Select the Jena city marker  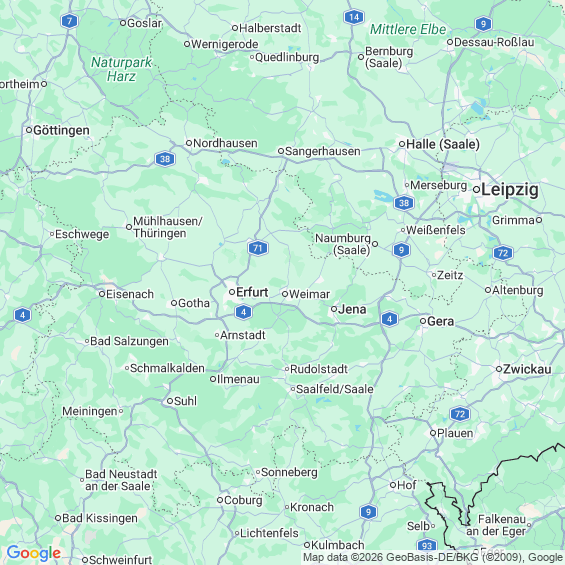(x=334, y=309)
